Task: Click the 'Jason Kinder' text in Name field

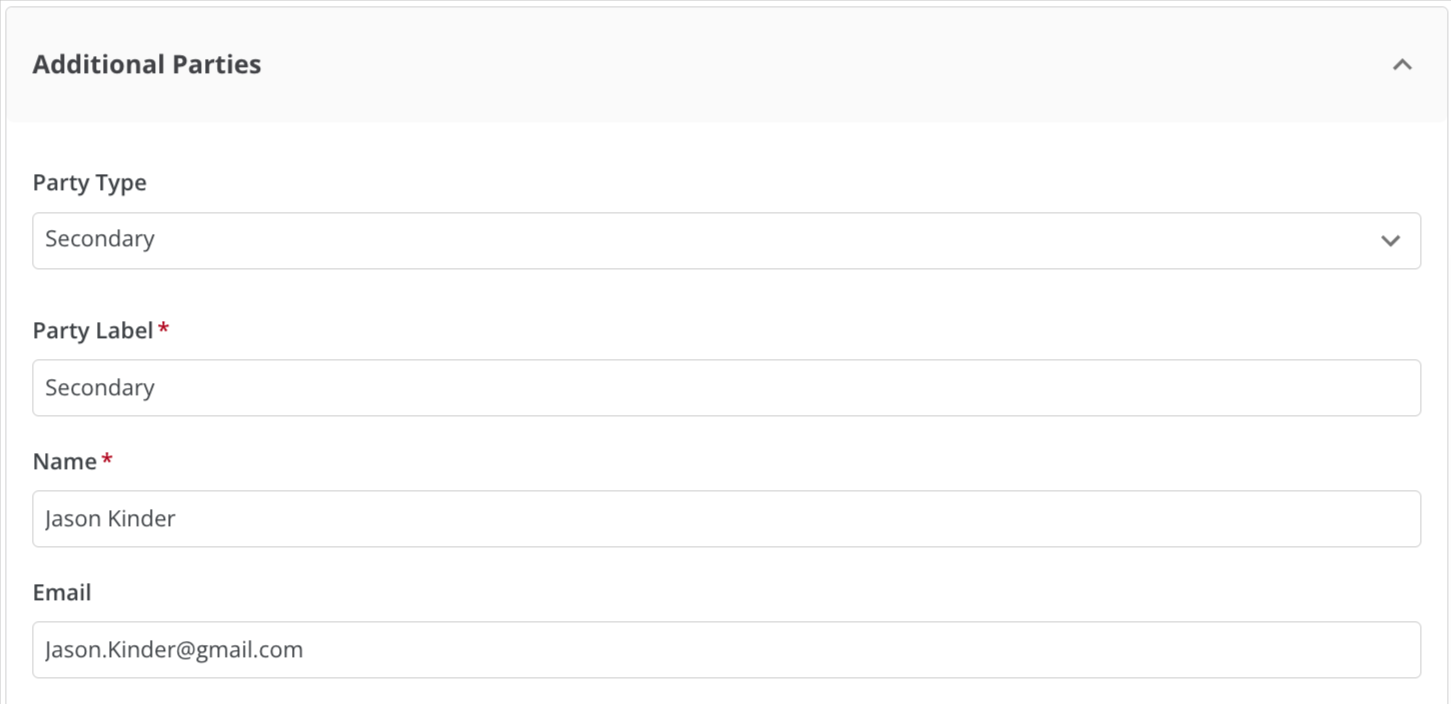Action: pyautogui.click(x=110, y=518)
